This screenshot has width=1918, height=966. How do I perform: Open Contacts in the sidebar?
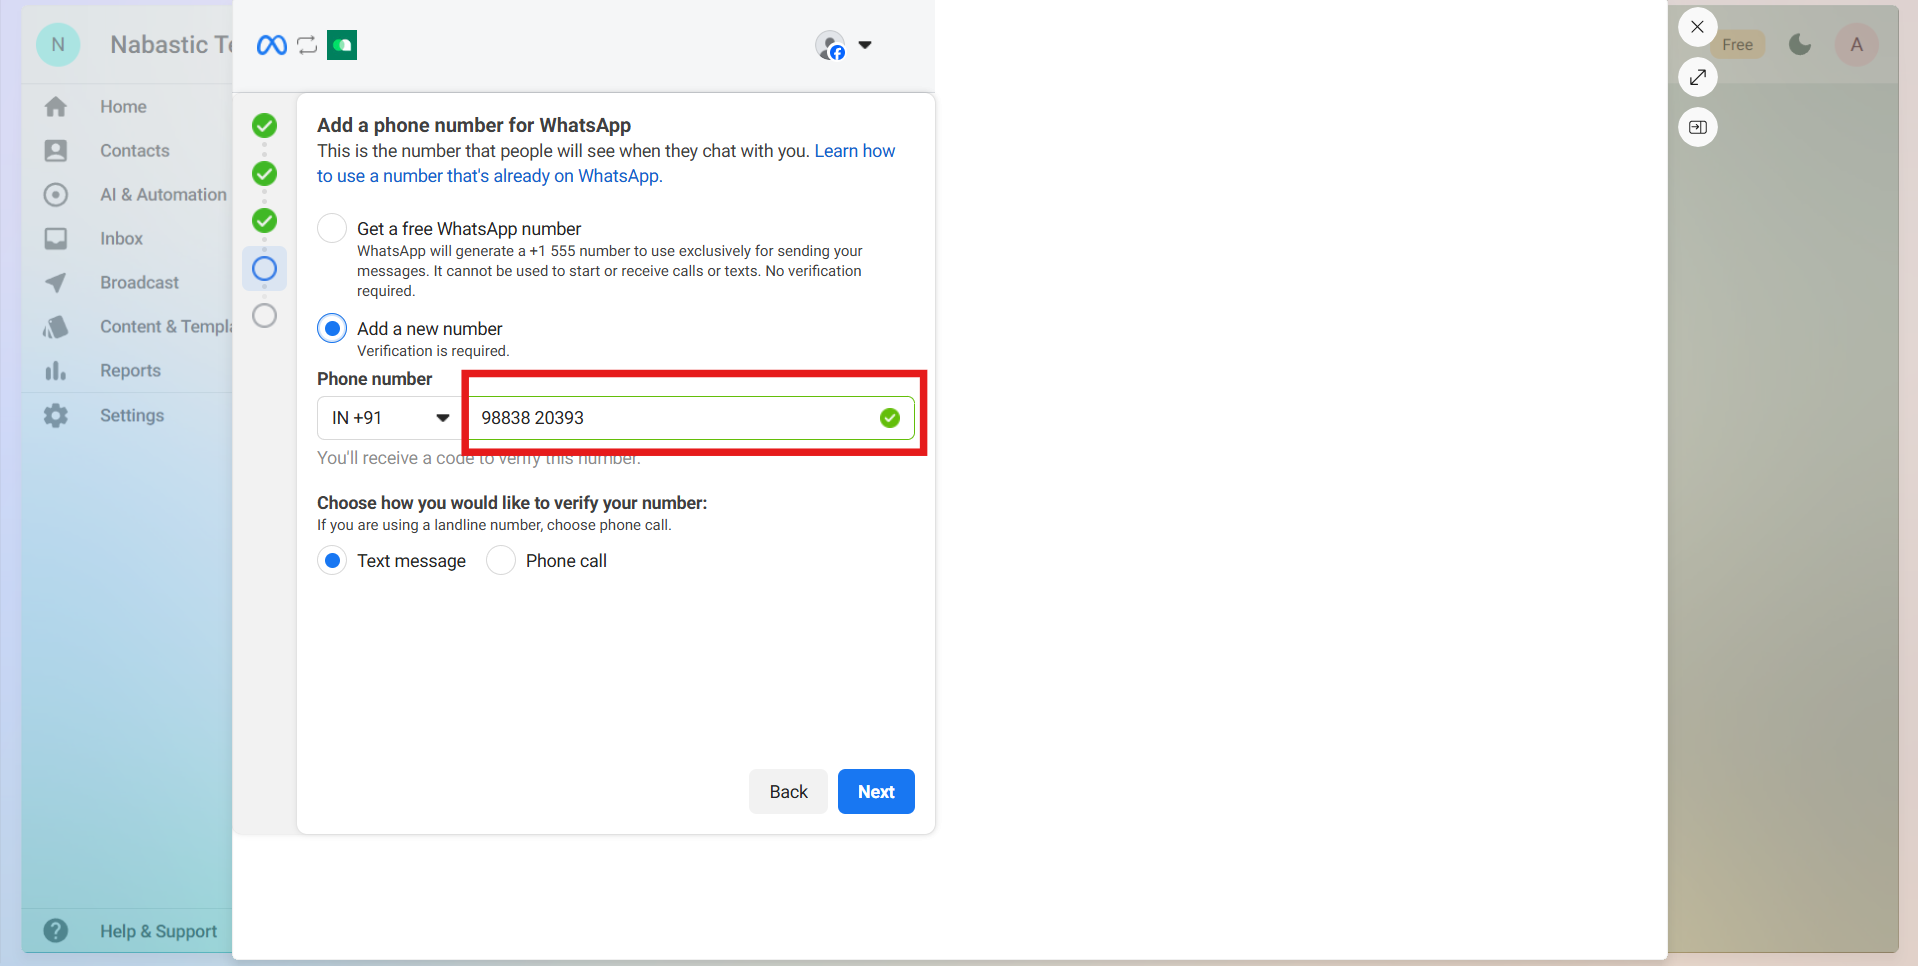click(135, 151)
